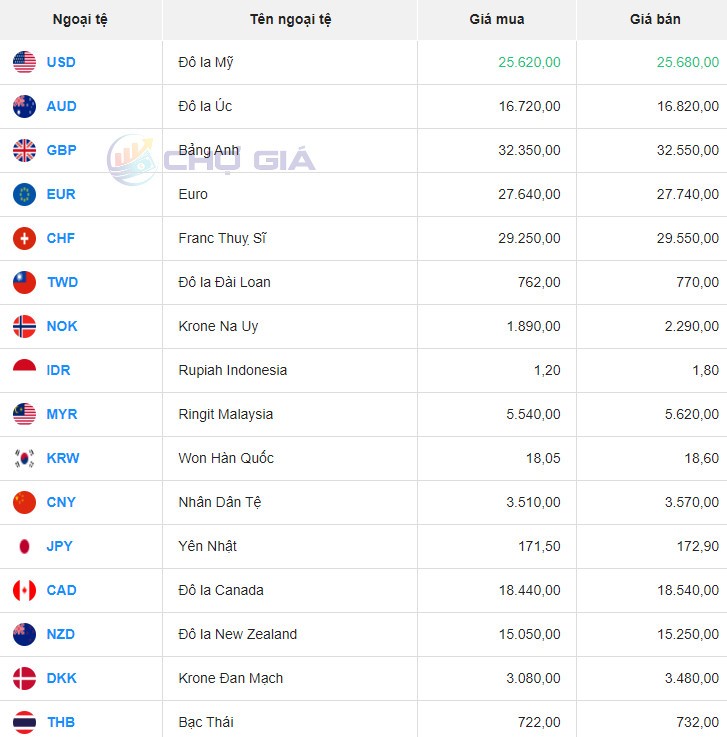
Task: Click the Chợ Giá watermark logo
Action: 211,160
